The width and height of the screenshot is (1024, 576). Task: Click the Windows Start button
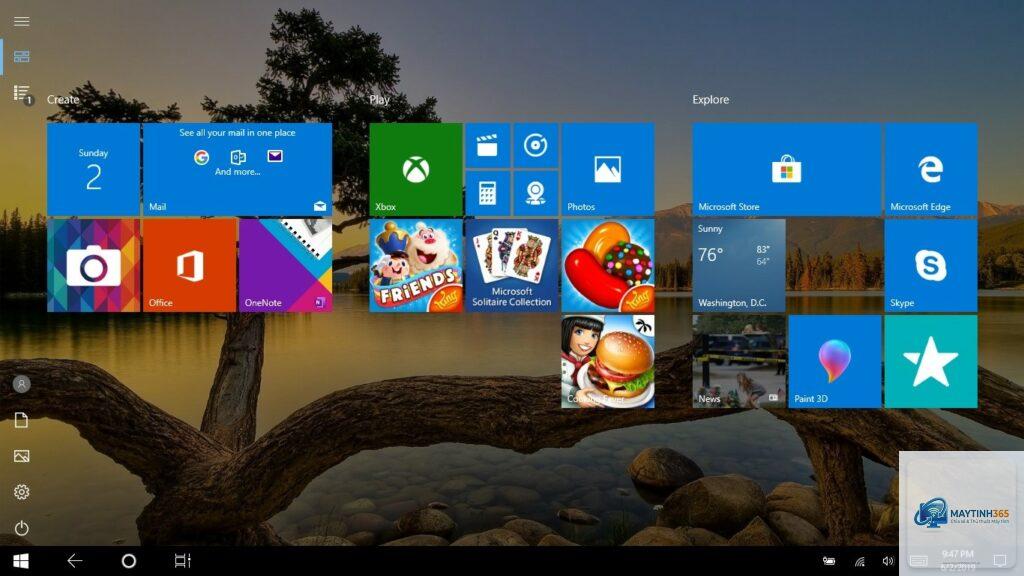pos(21,561)
